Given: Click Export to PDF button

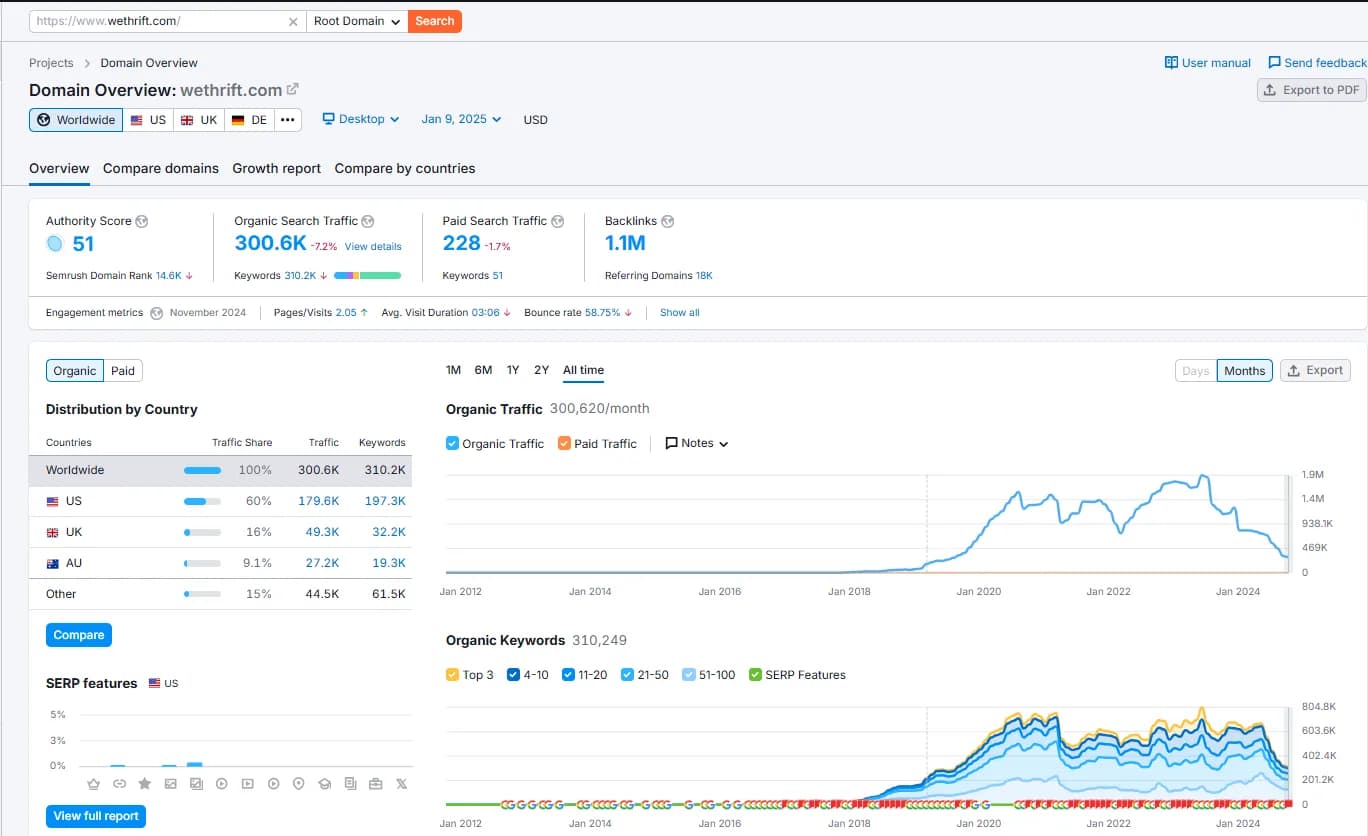Looking at the screenshot, I should coord(1311,90).
